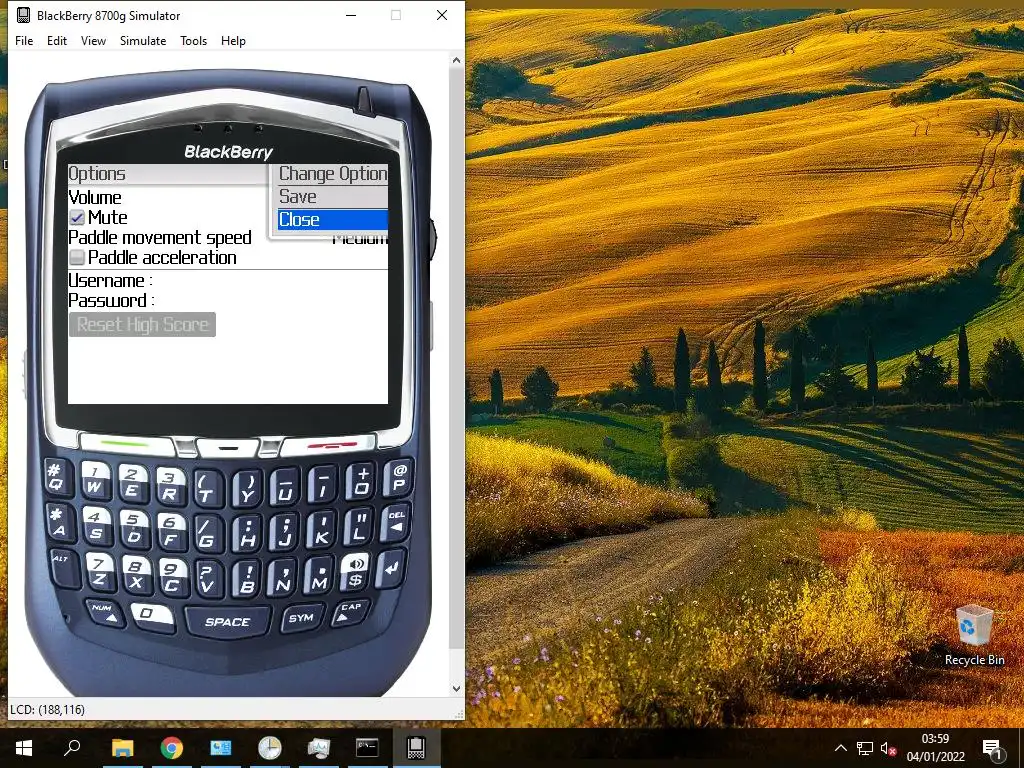Open Windows Start menu

coord(24,748)
